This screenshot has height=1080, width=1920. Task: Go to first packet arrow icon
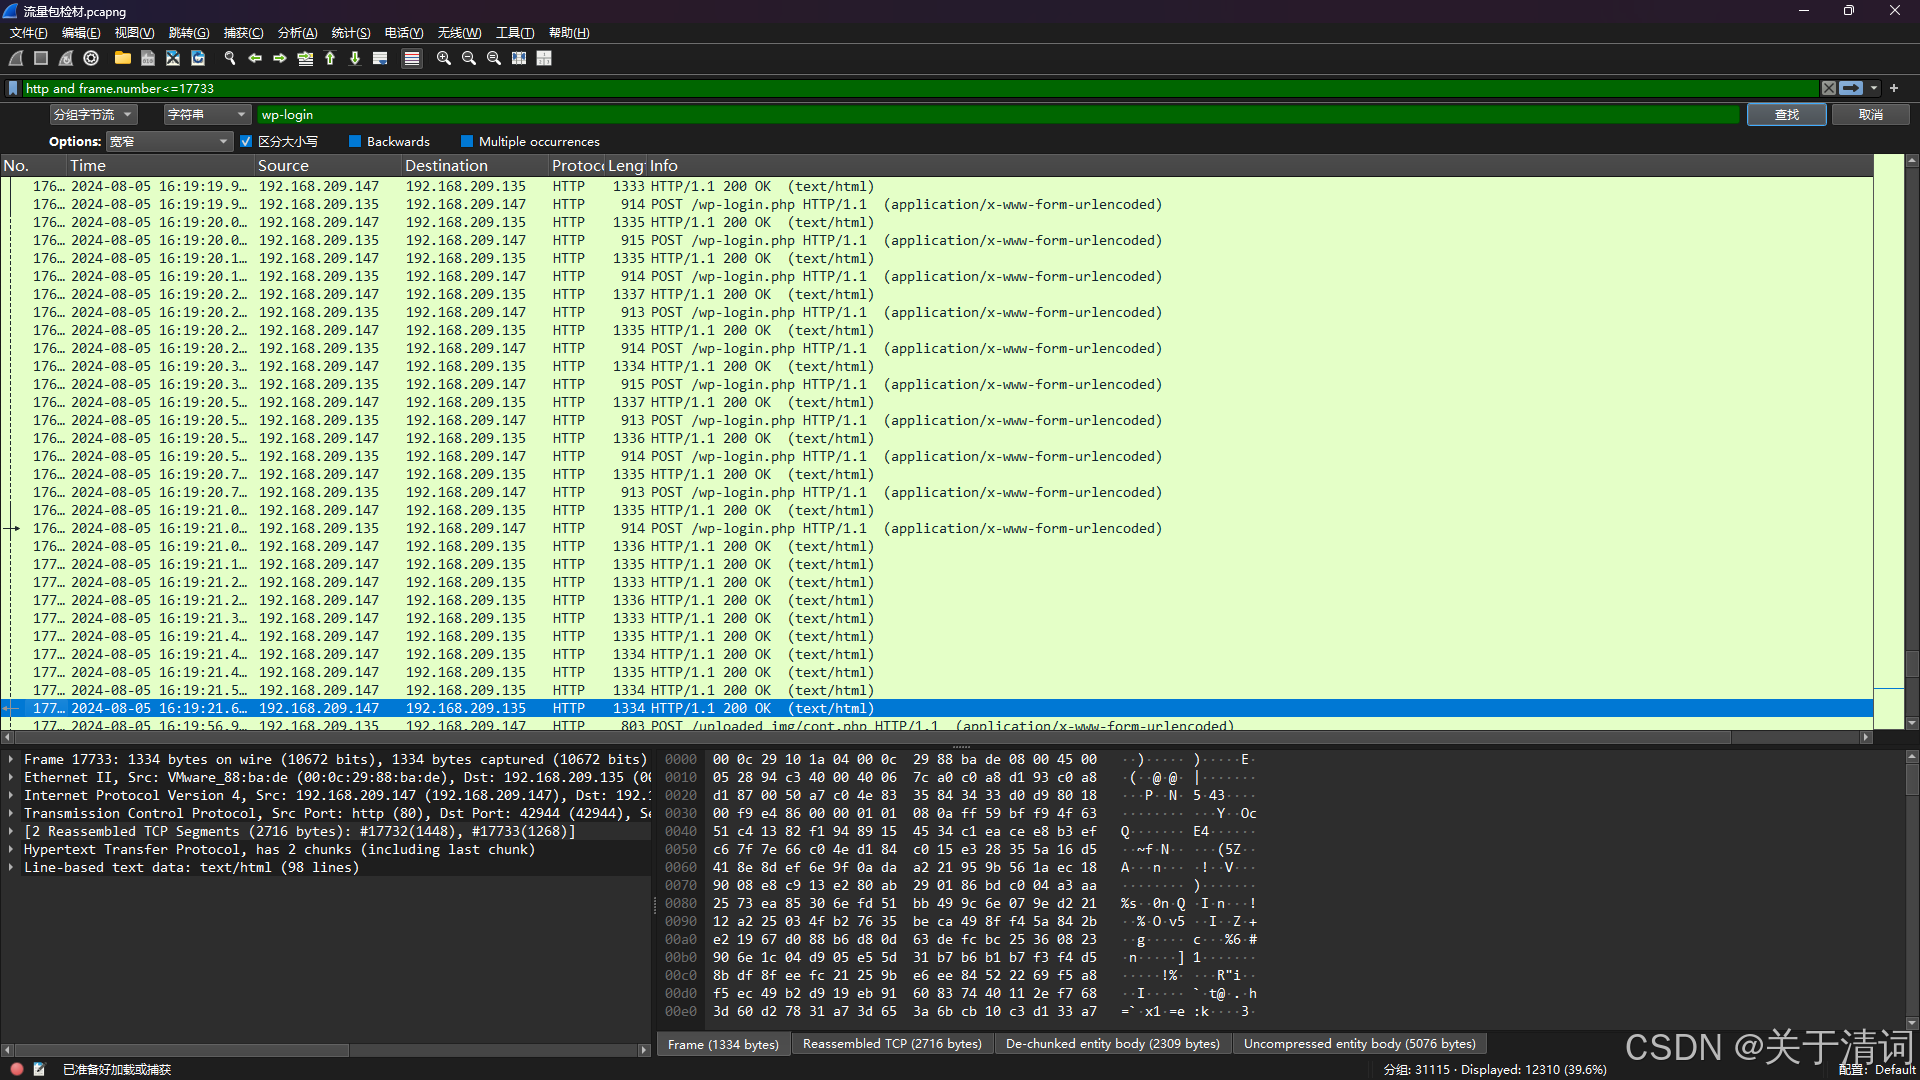[330, 59]
